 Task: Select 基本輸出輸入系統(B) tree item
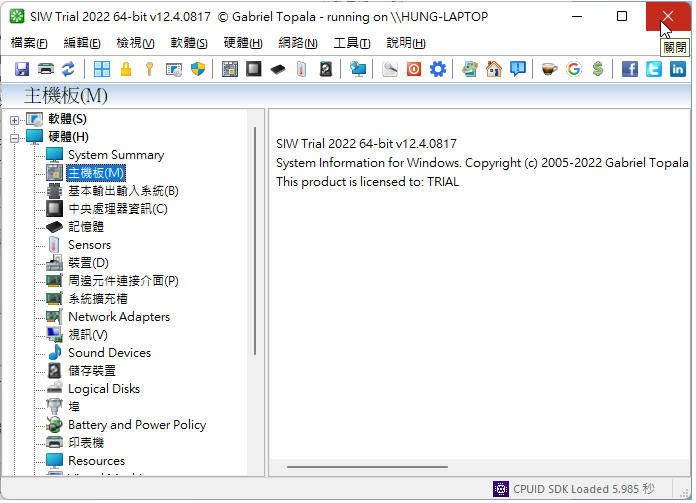123,191
